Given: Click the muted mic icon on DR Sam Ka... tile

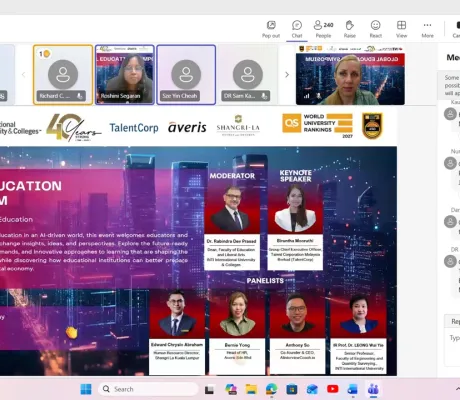Looking at the screenshot, I should click(264, 96).
